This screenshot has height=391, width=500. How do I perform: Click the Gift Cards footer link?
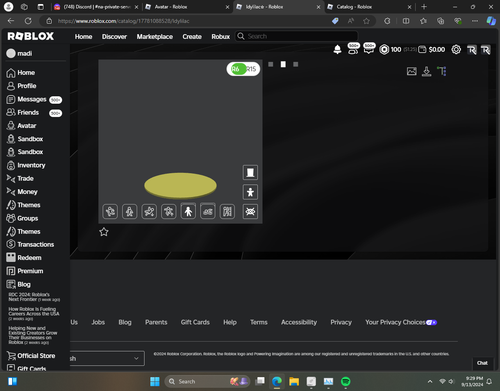tap(195, 322)
